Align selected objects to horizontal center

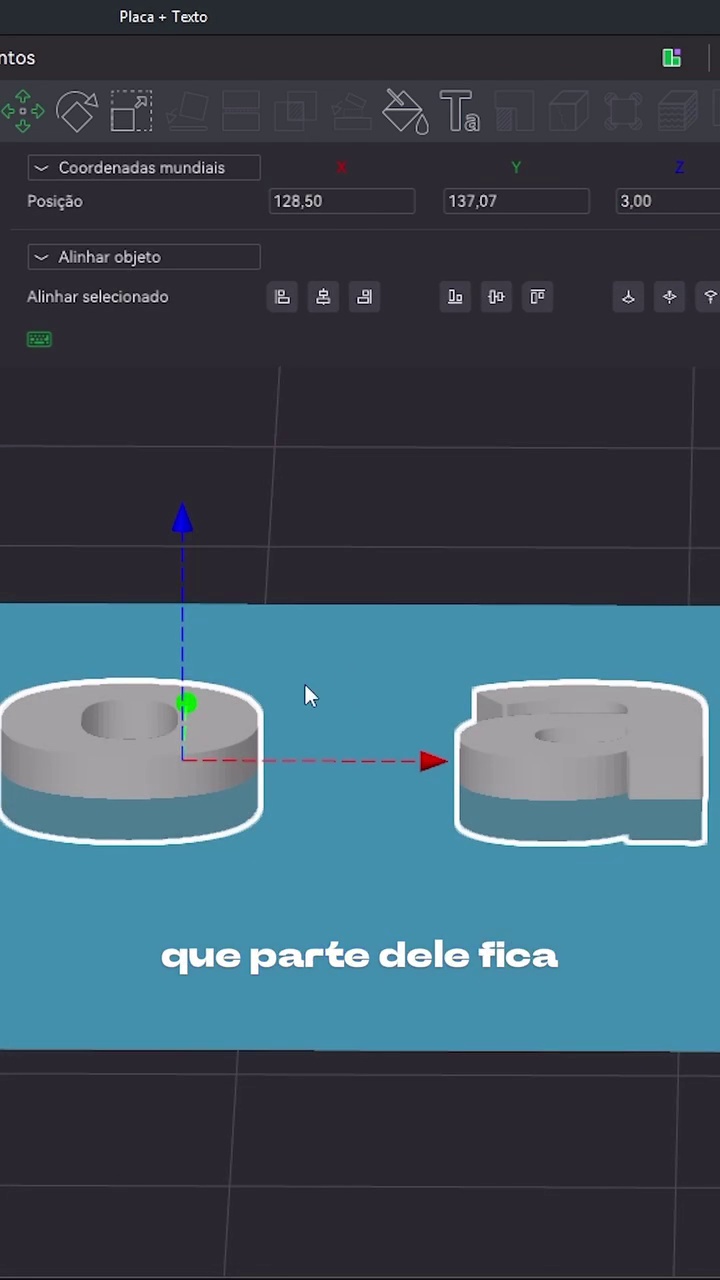323,297
